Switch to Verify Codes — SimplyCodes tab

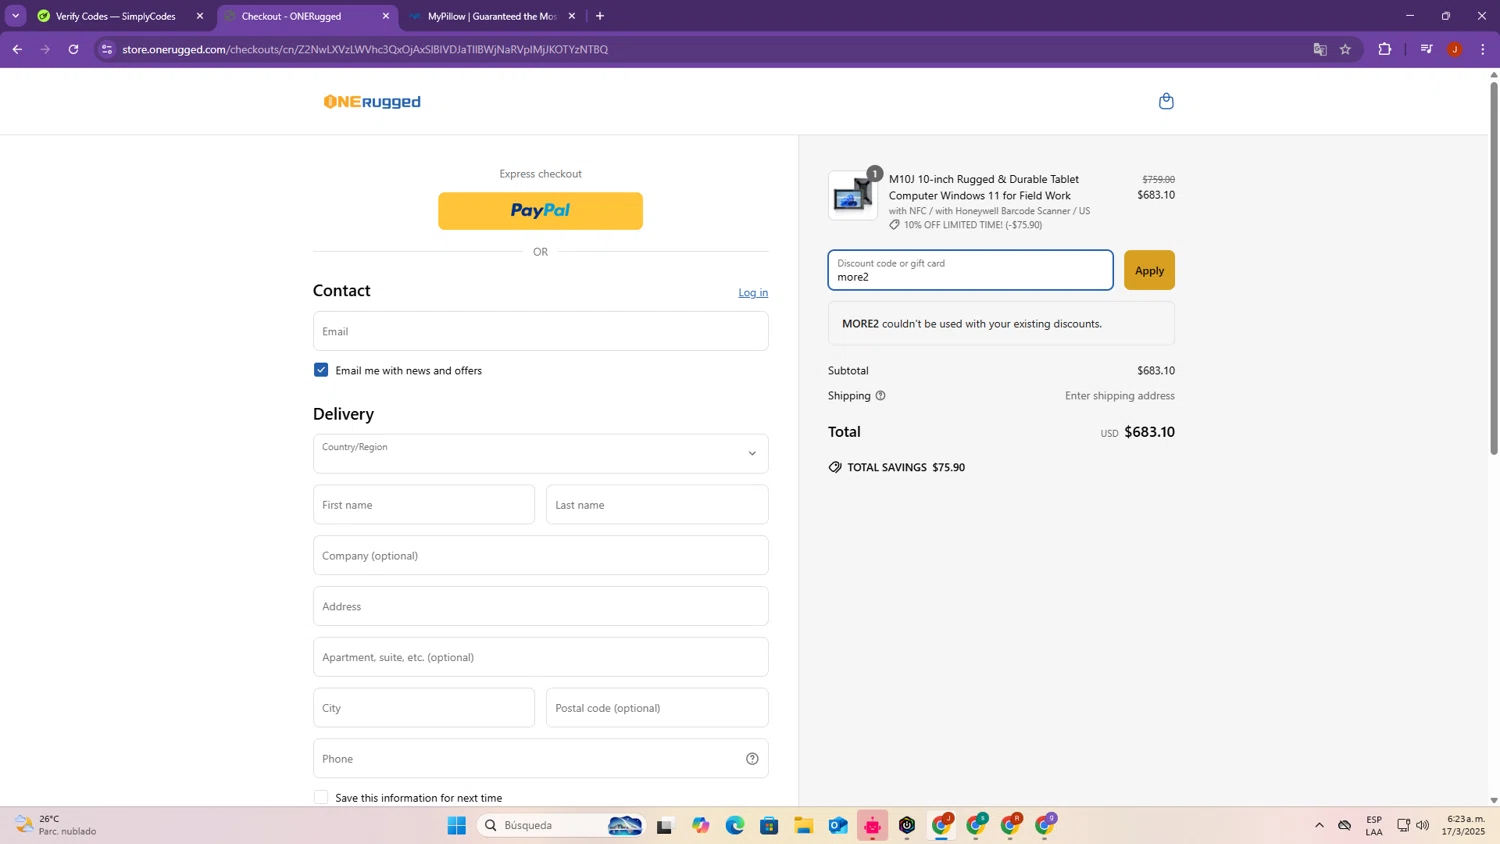(115, 16)
